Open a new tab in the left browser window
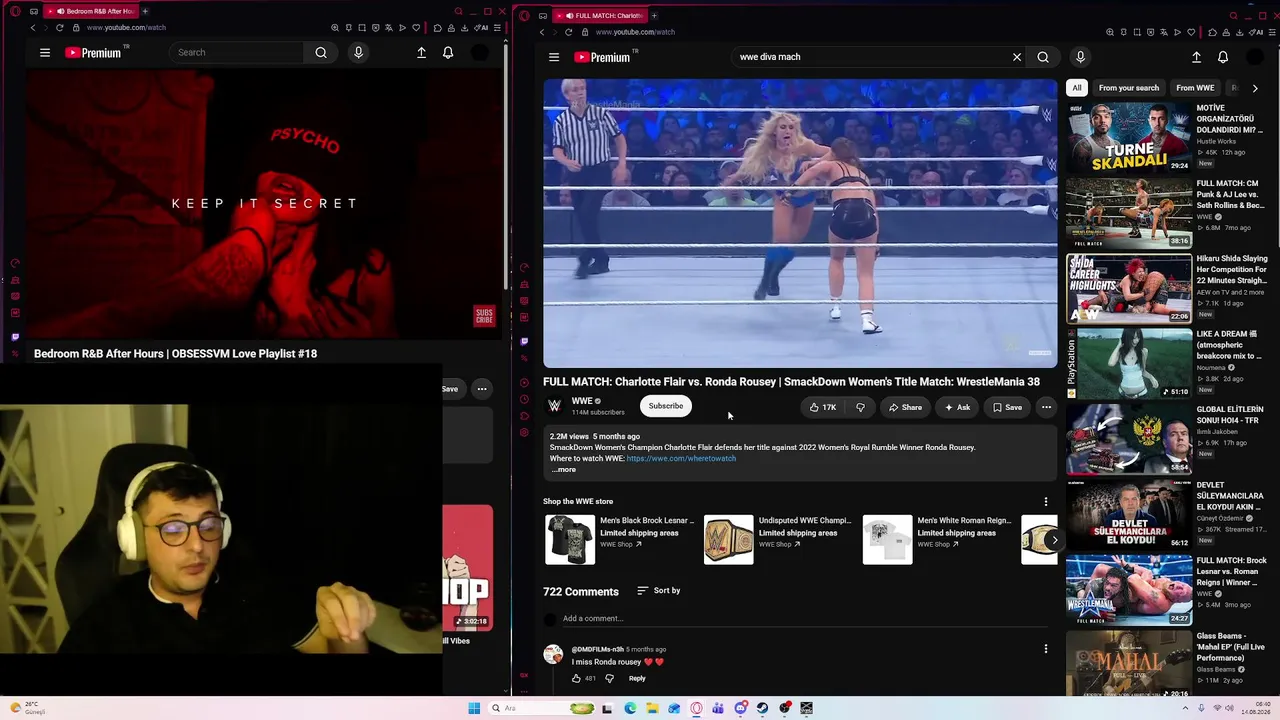This screenshot has height=720, width=1280. (145, 11)
